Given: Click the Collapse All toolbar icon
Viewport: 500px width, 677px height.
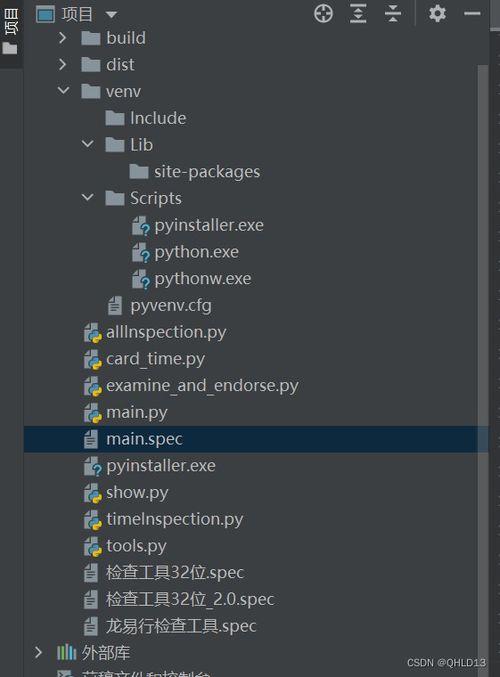Looking at the screenshot, I should point(392,14).
